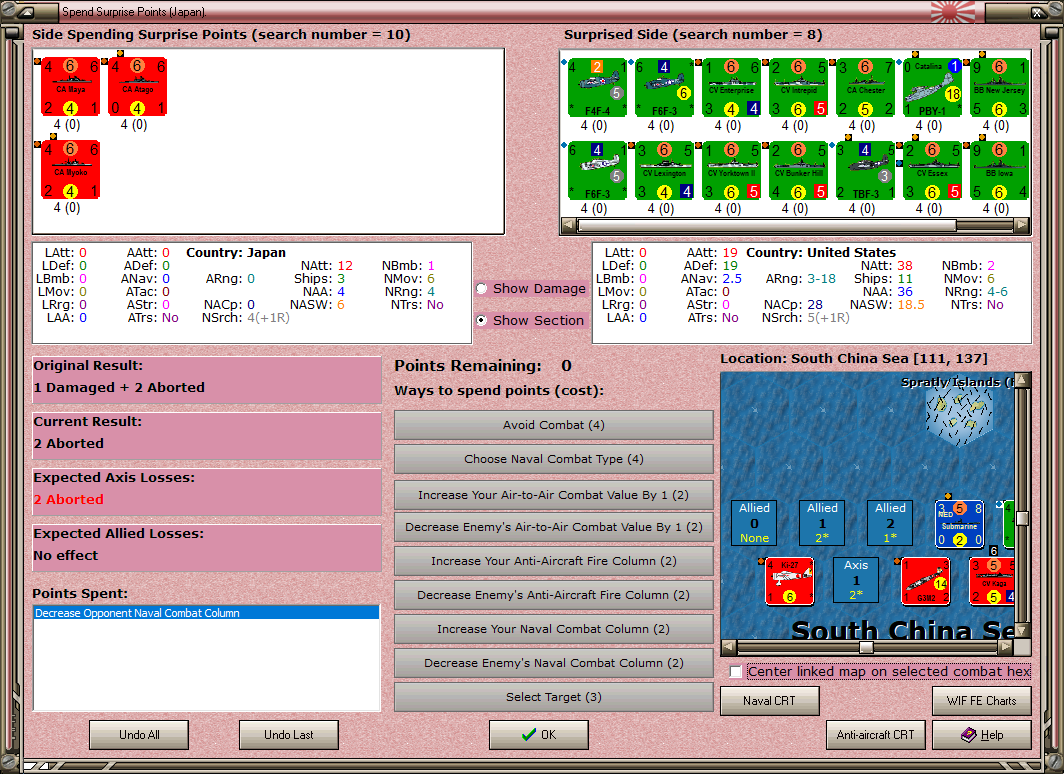Open the Help button
Image resolution: width=1064 pixels, height=774 pixels.
click(982, 735)
